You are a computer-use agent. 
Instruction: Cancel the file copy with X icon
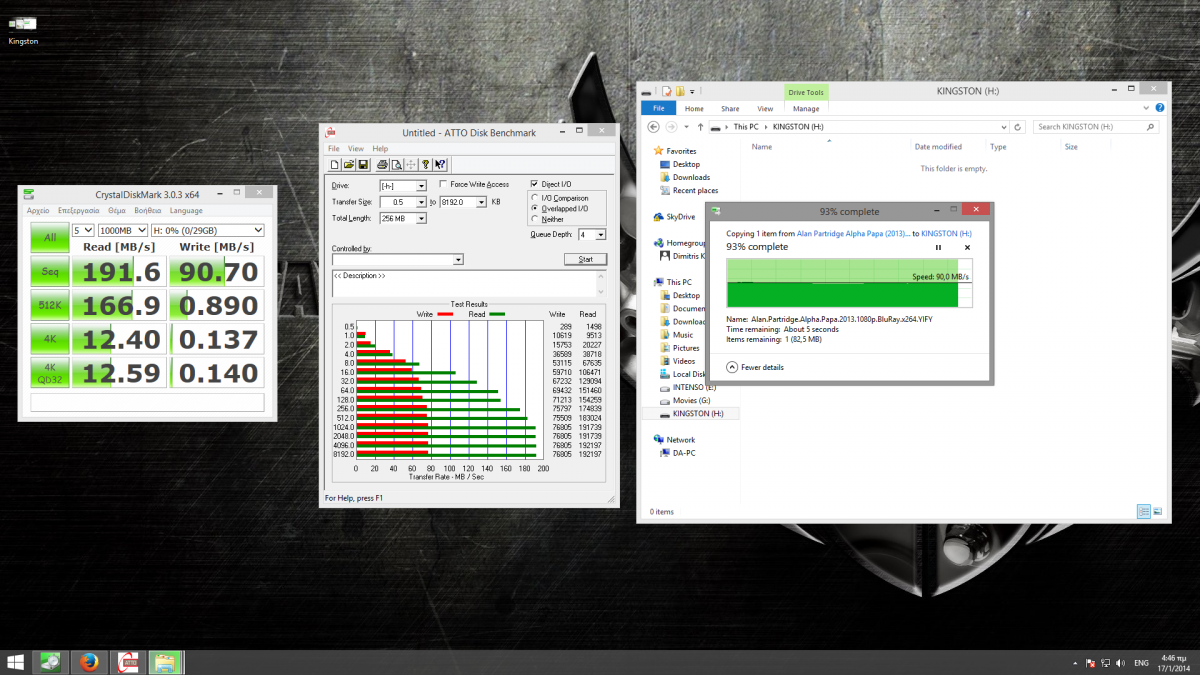tap(967, 247)
